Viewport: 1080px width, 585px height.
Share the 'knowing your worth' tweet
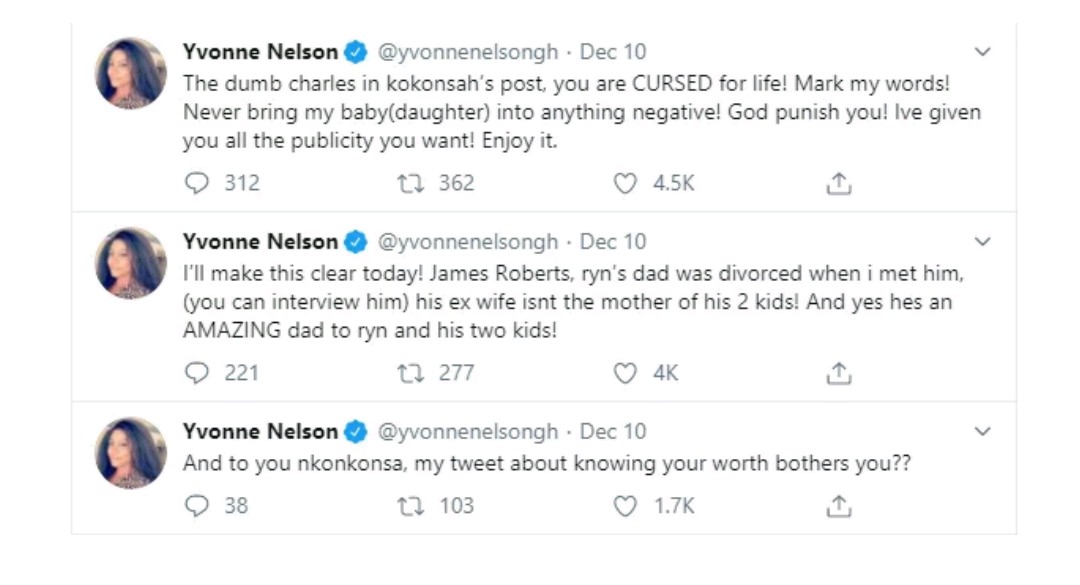(839, 505)
